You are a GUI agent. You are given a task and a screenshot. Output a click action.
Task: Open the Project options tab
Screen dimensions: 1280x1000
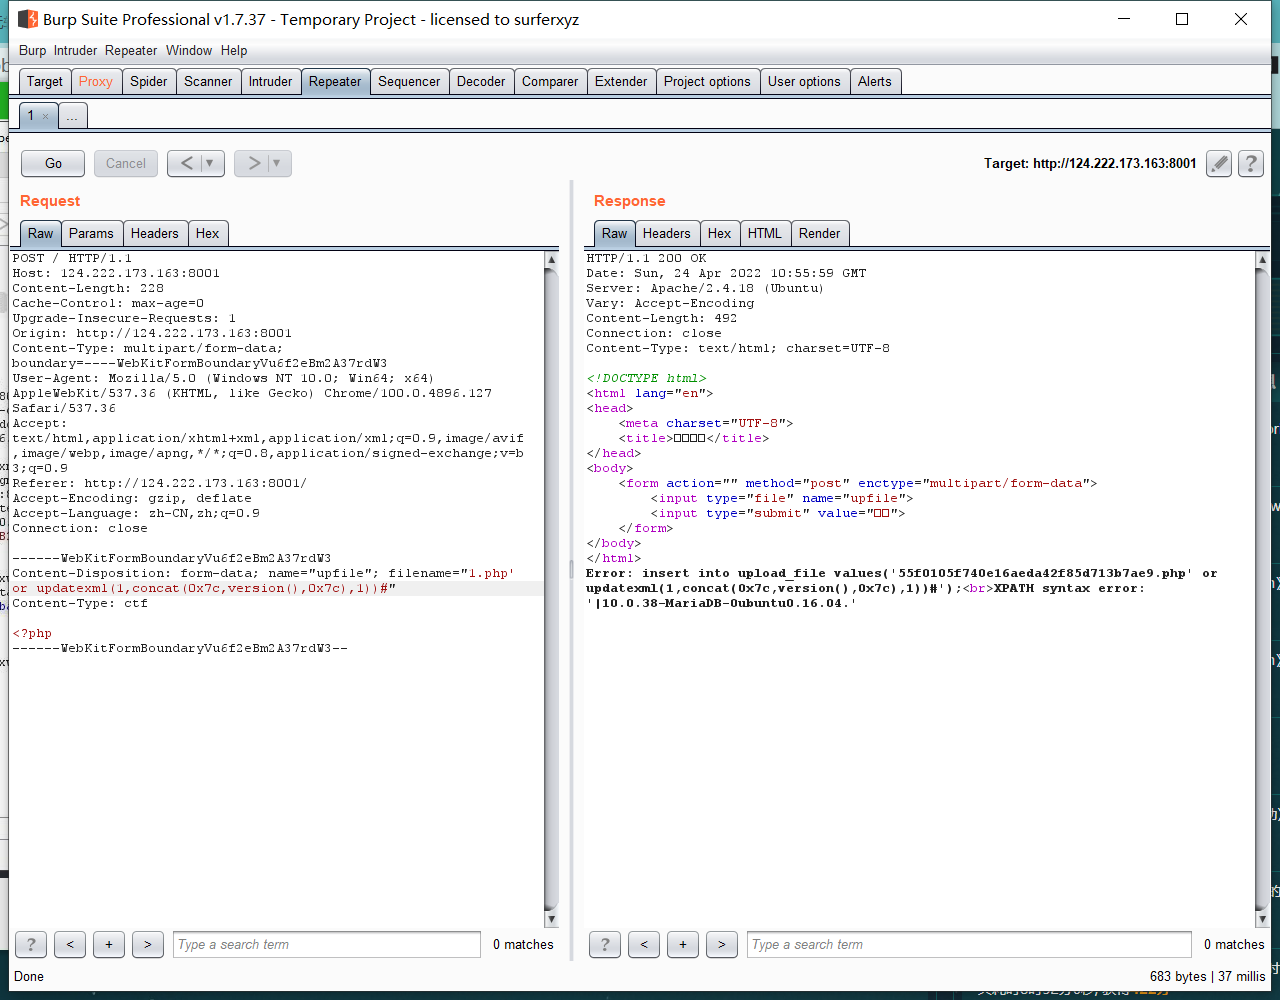[x=707, y=82]
